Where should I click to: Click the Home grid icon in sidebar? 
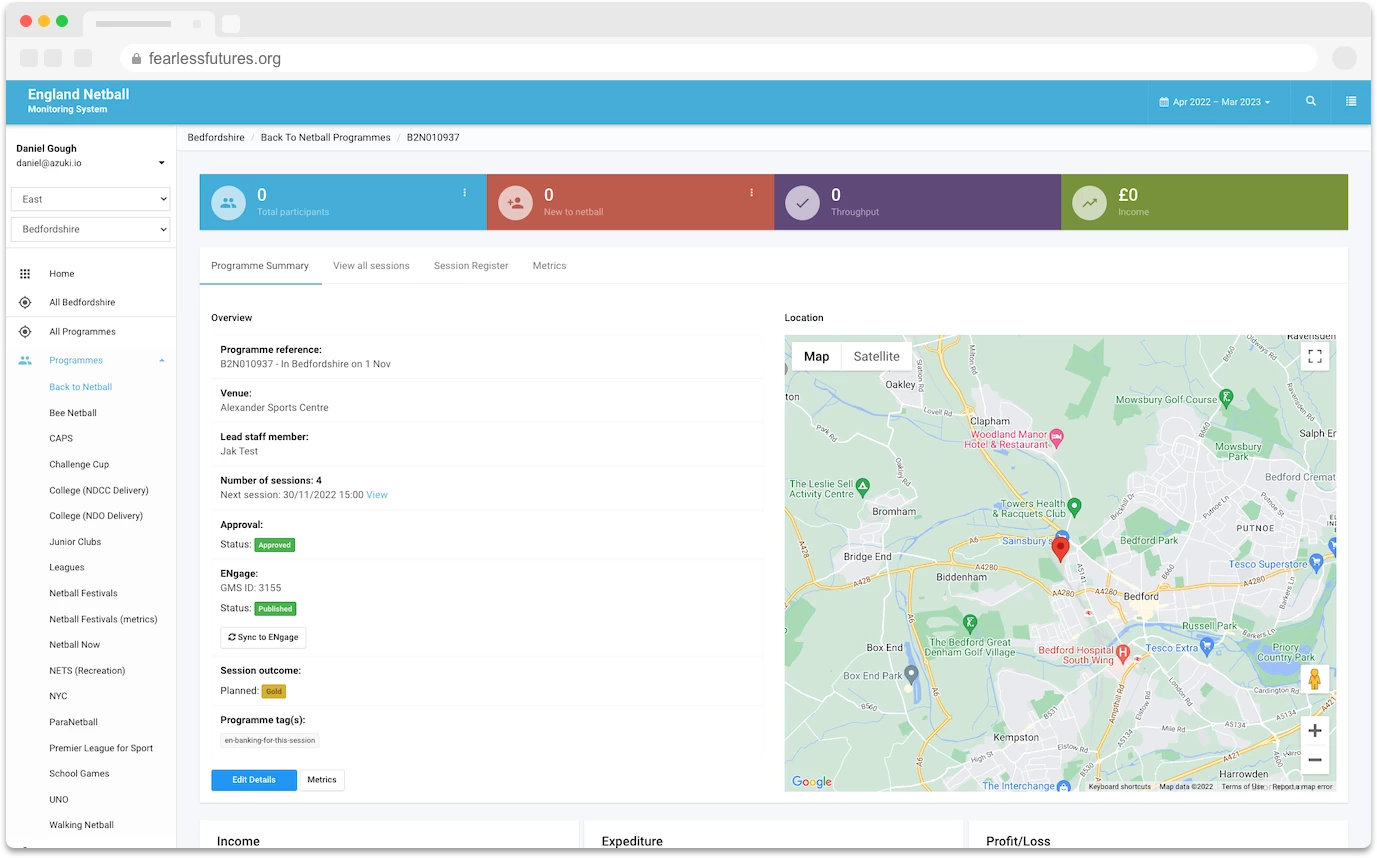[24, 273]
